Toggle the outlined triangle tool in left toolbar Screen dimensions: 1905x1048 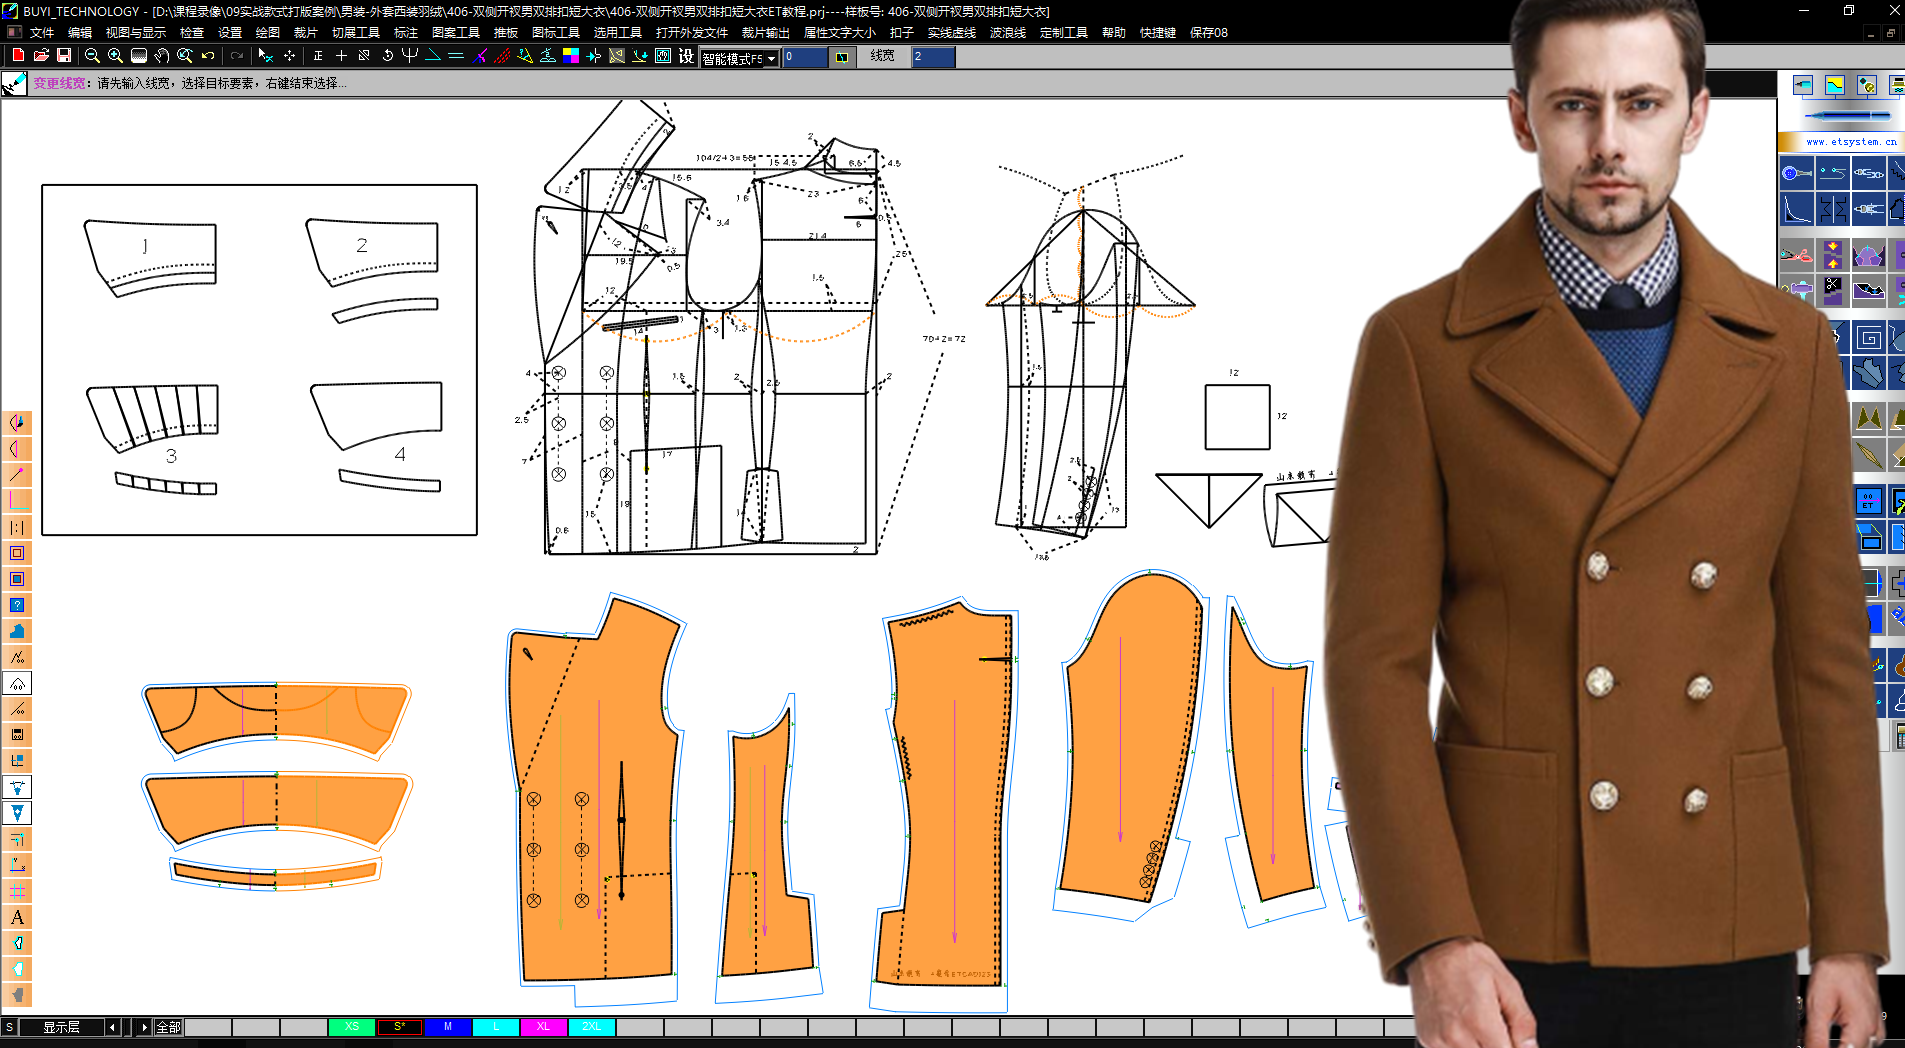click(x=17, y=787)
